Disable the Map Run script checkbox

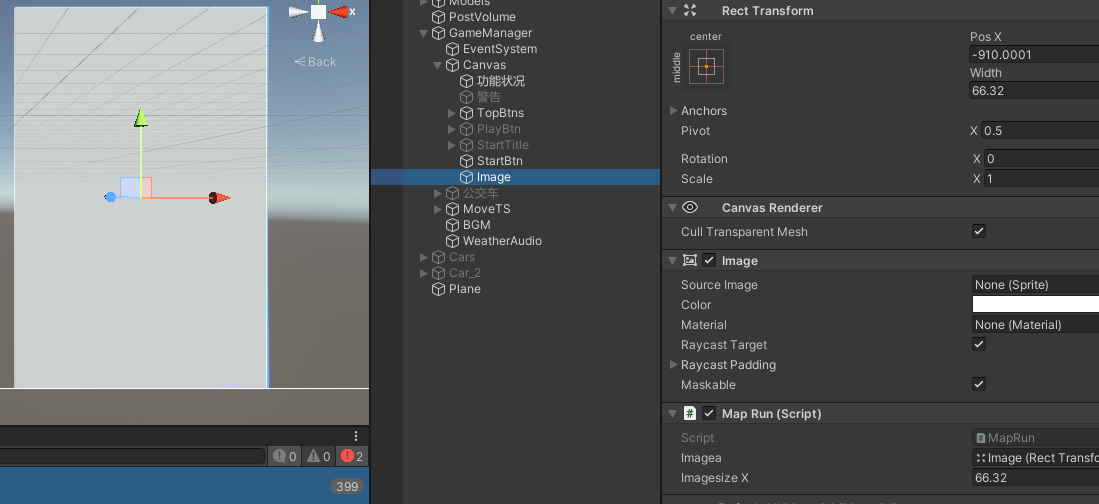(x=709, y=414)
